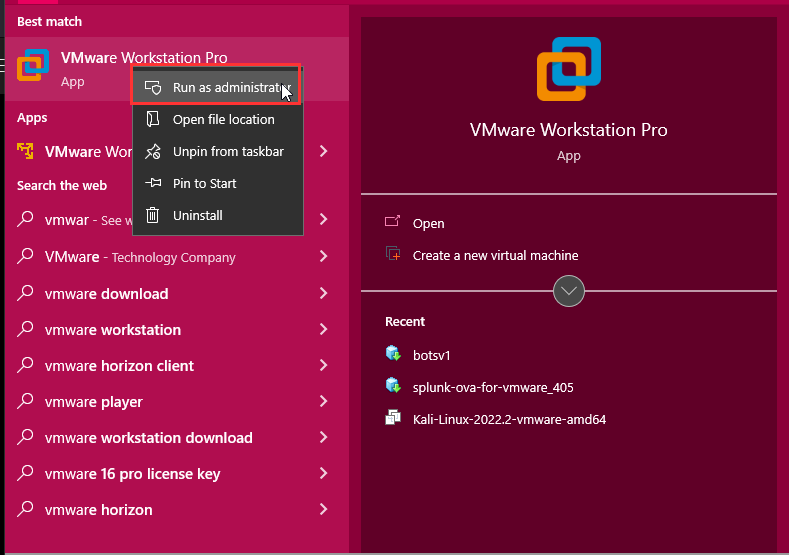Image resolution: width=789 pixels, height=555 pixels.
Task: Open the recent botsv1 item
Action: tap(431, 355)
